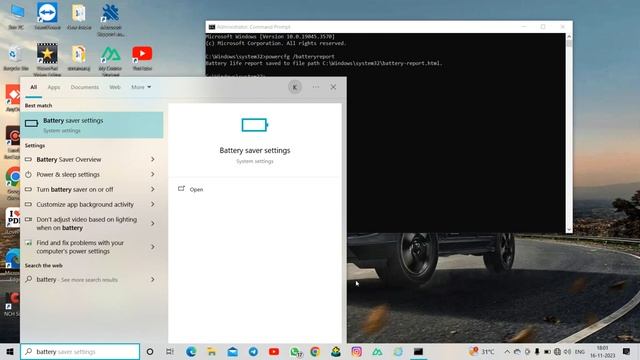This screenshot has height=360, width=640.
Task: Open the Mail app on taskbar
Action: [233, 351]
